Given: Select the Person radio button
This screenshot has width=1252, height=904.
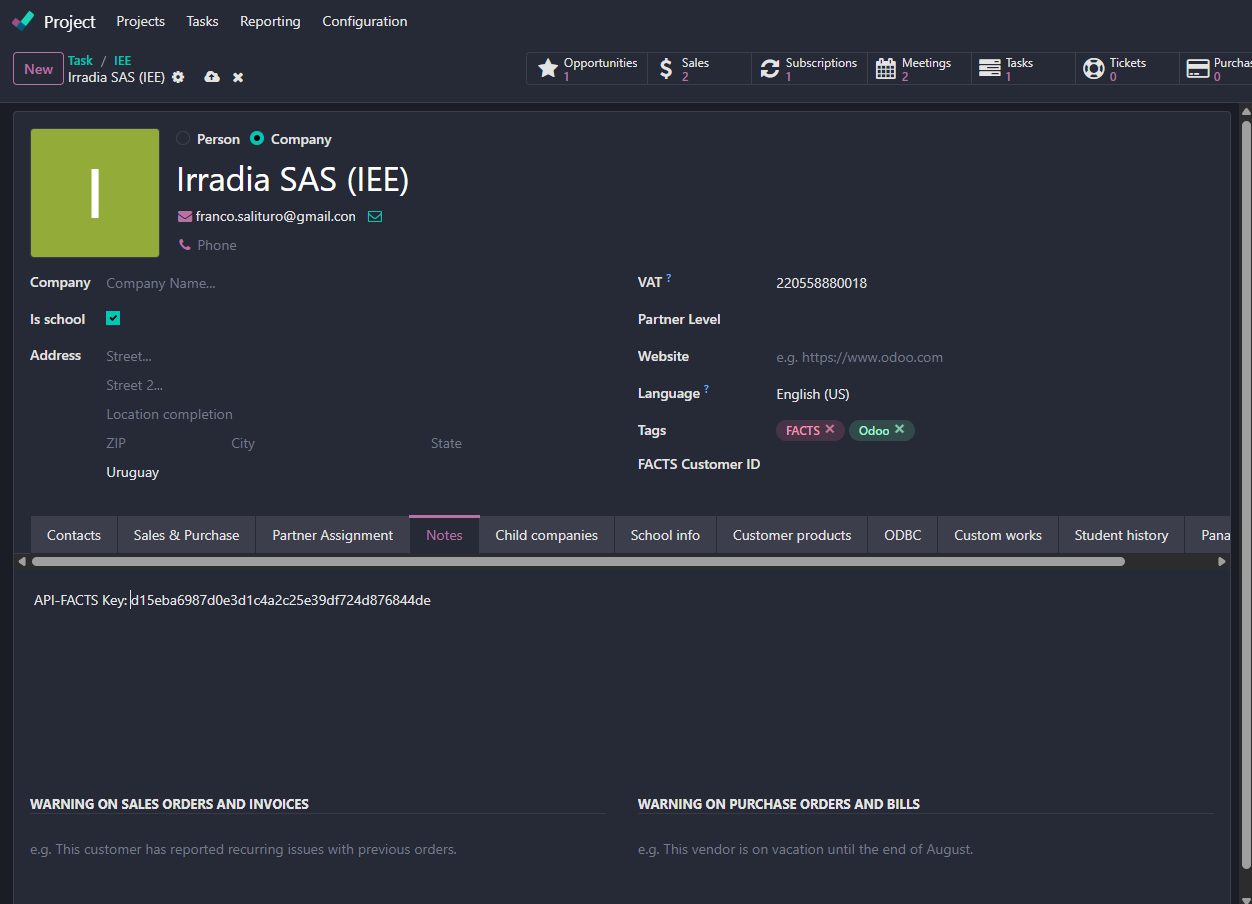Looking at the screenshot, I should [183, 139].
